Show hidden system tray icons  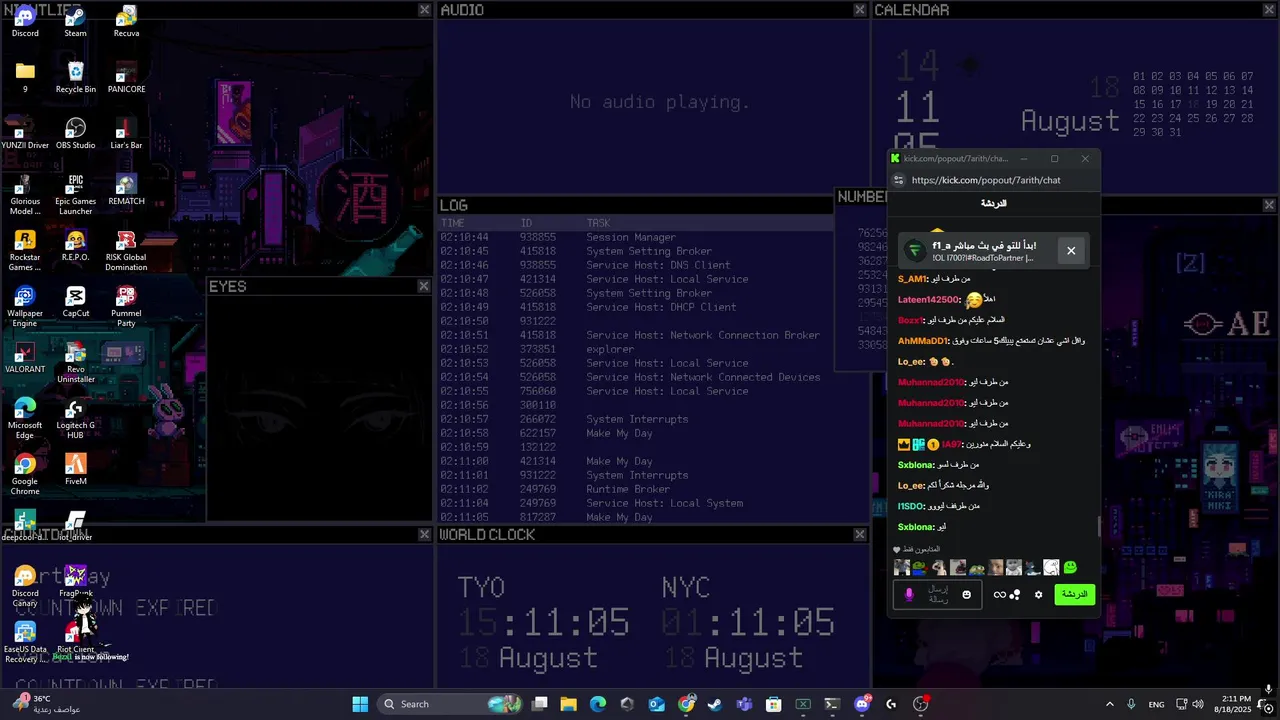click(1109, 704)
